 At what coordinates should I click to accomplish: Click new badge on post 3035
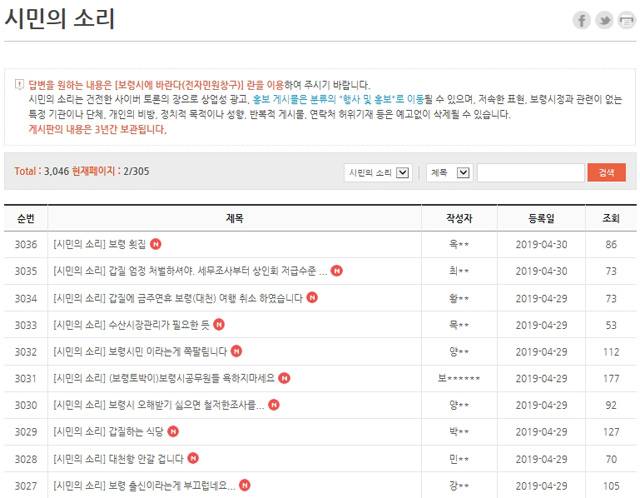click(337, 271)
